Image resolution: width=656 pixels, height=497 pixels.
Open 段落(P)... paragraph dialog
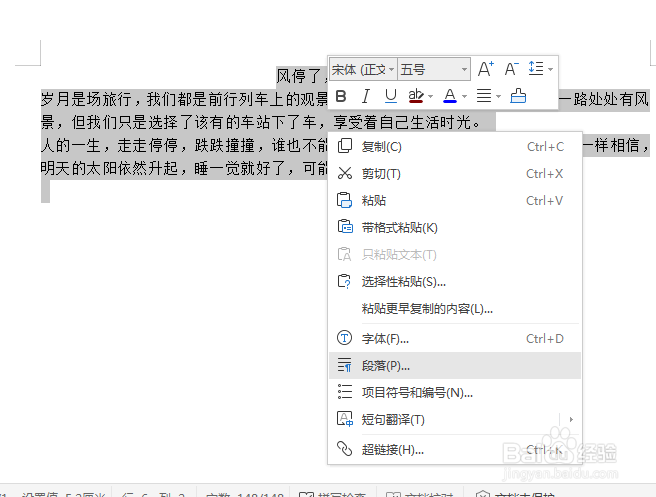click(x=455, y=366)
